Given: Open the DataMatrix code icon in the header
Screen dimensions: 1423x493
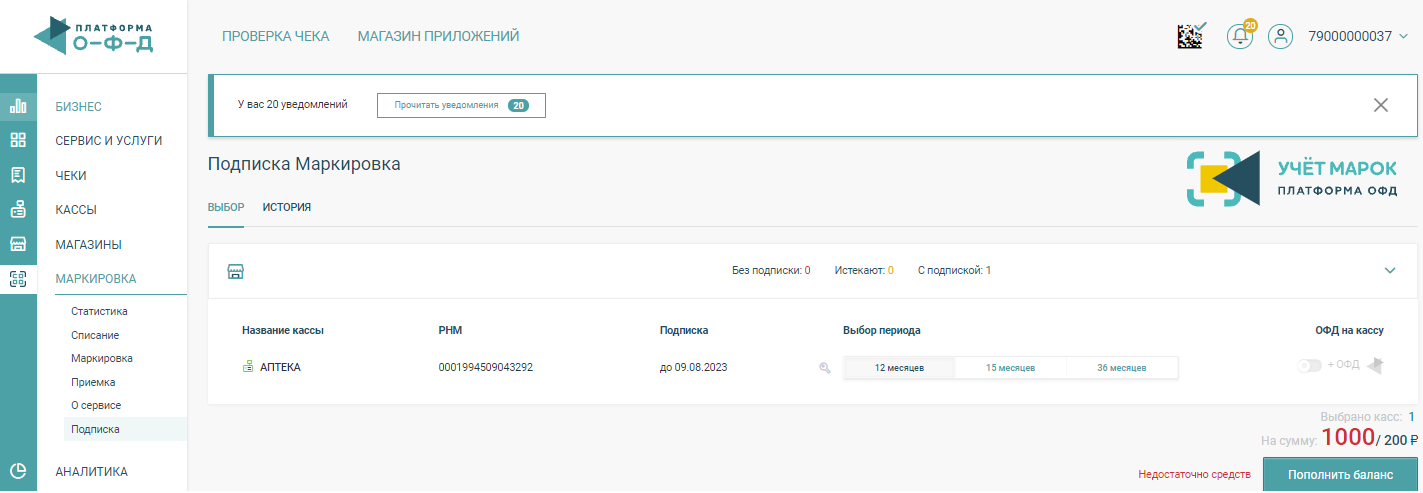Looking at the screenshot, I should tap(1191, 36).
